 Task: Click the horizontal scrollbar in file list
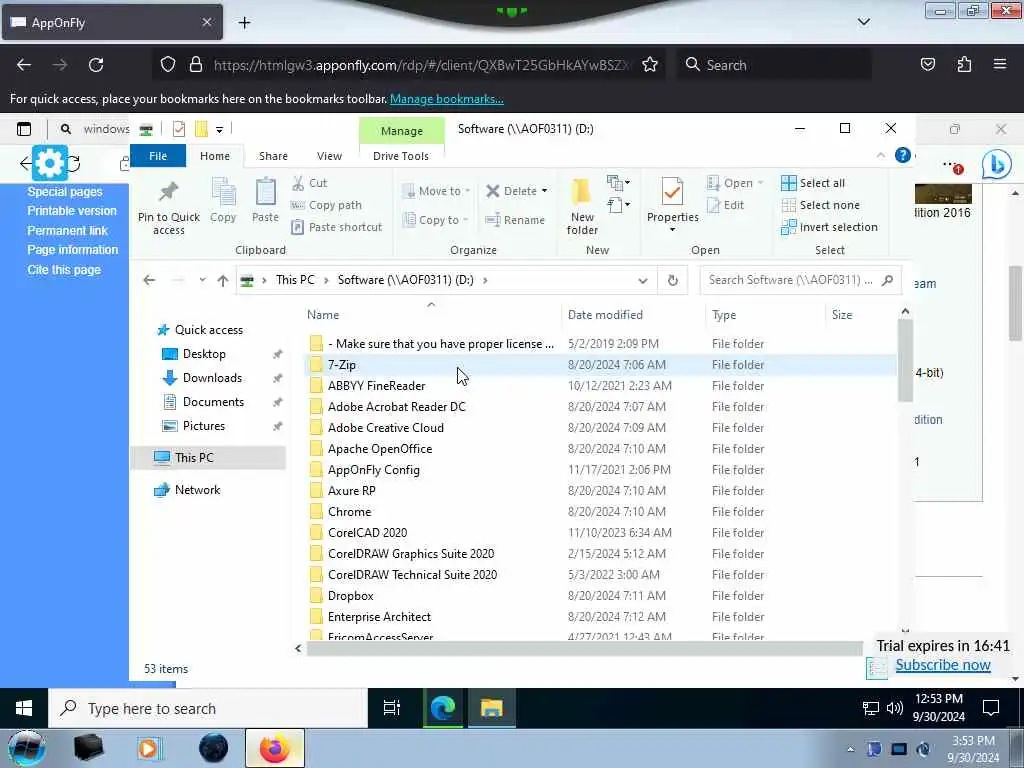584,648
